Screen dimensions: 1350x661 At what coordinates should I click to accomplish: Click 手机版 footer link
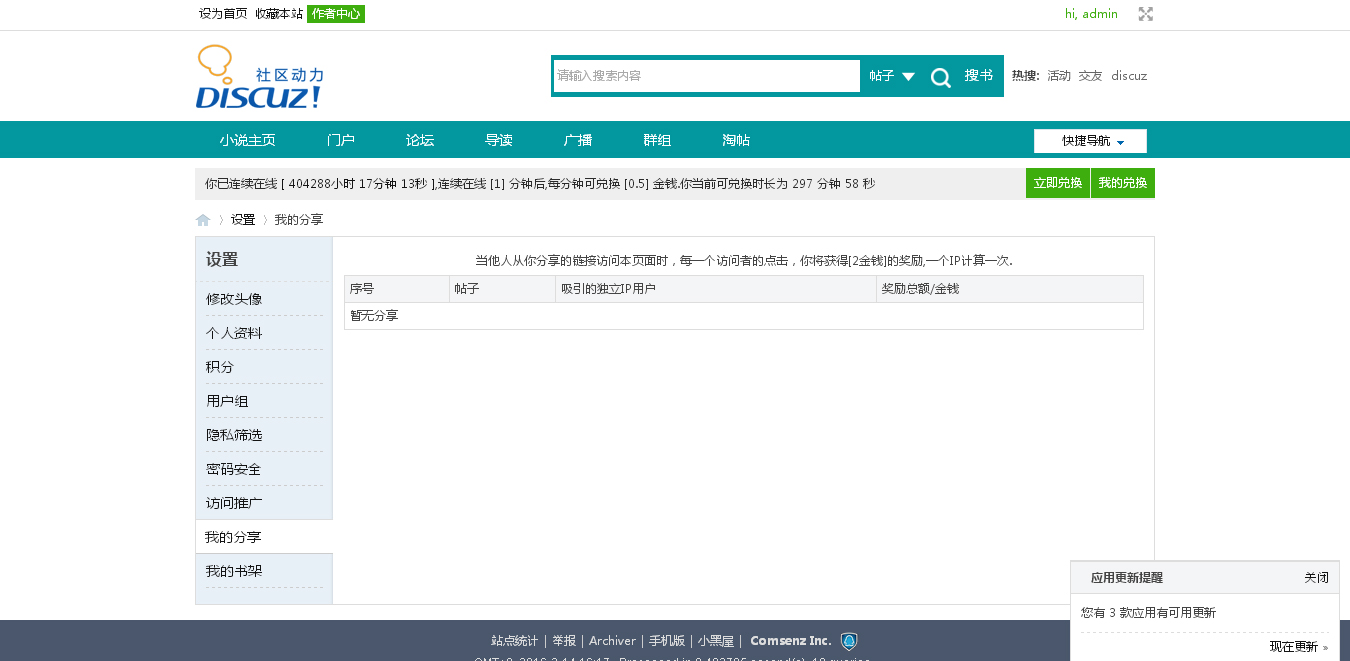667,641
